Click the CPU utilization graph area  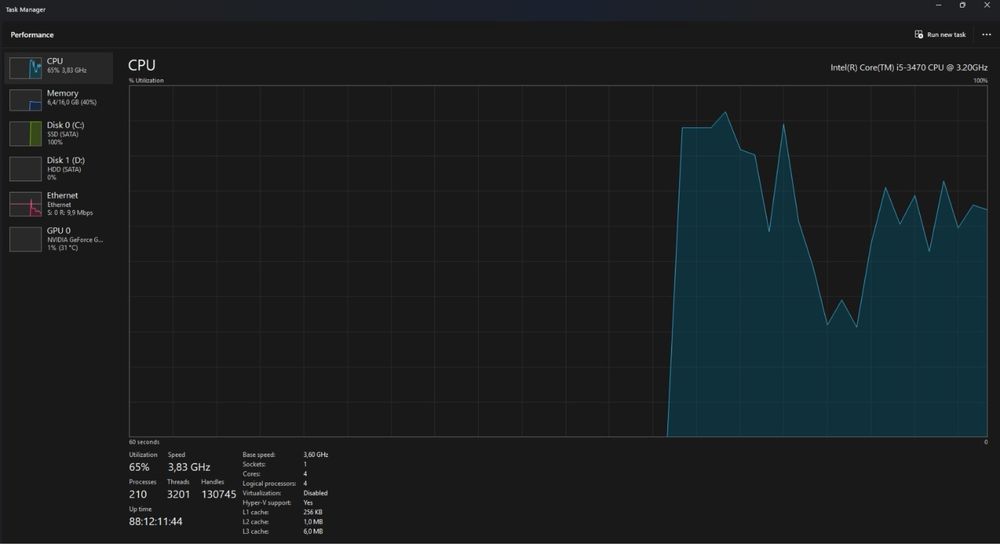[x=558, y=261]
